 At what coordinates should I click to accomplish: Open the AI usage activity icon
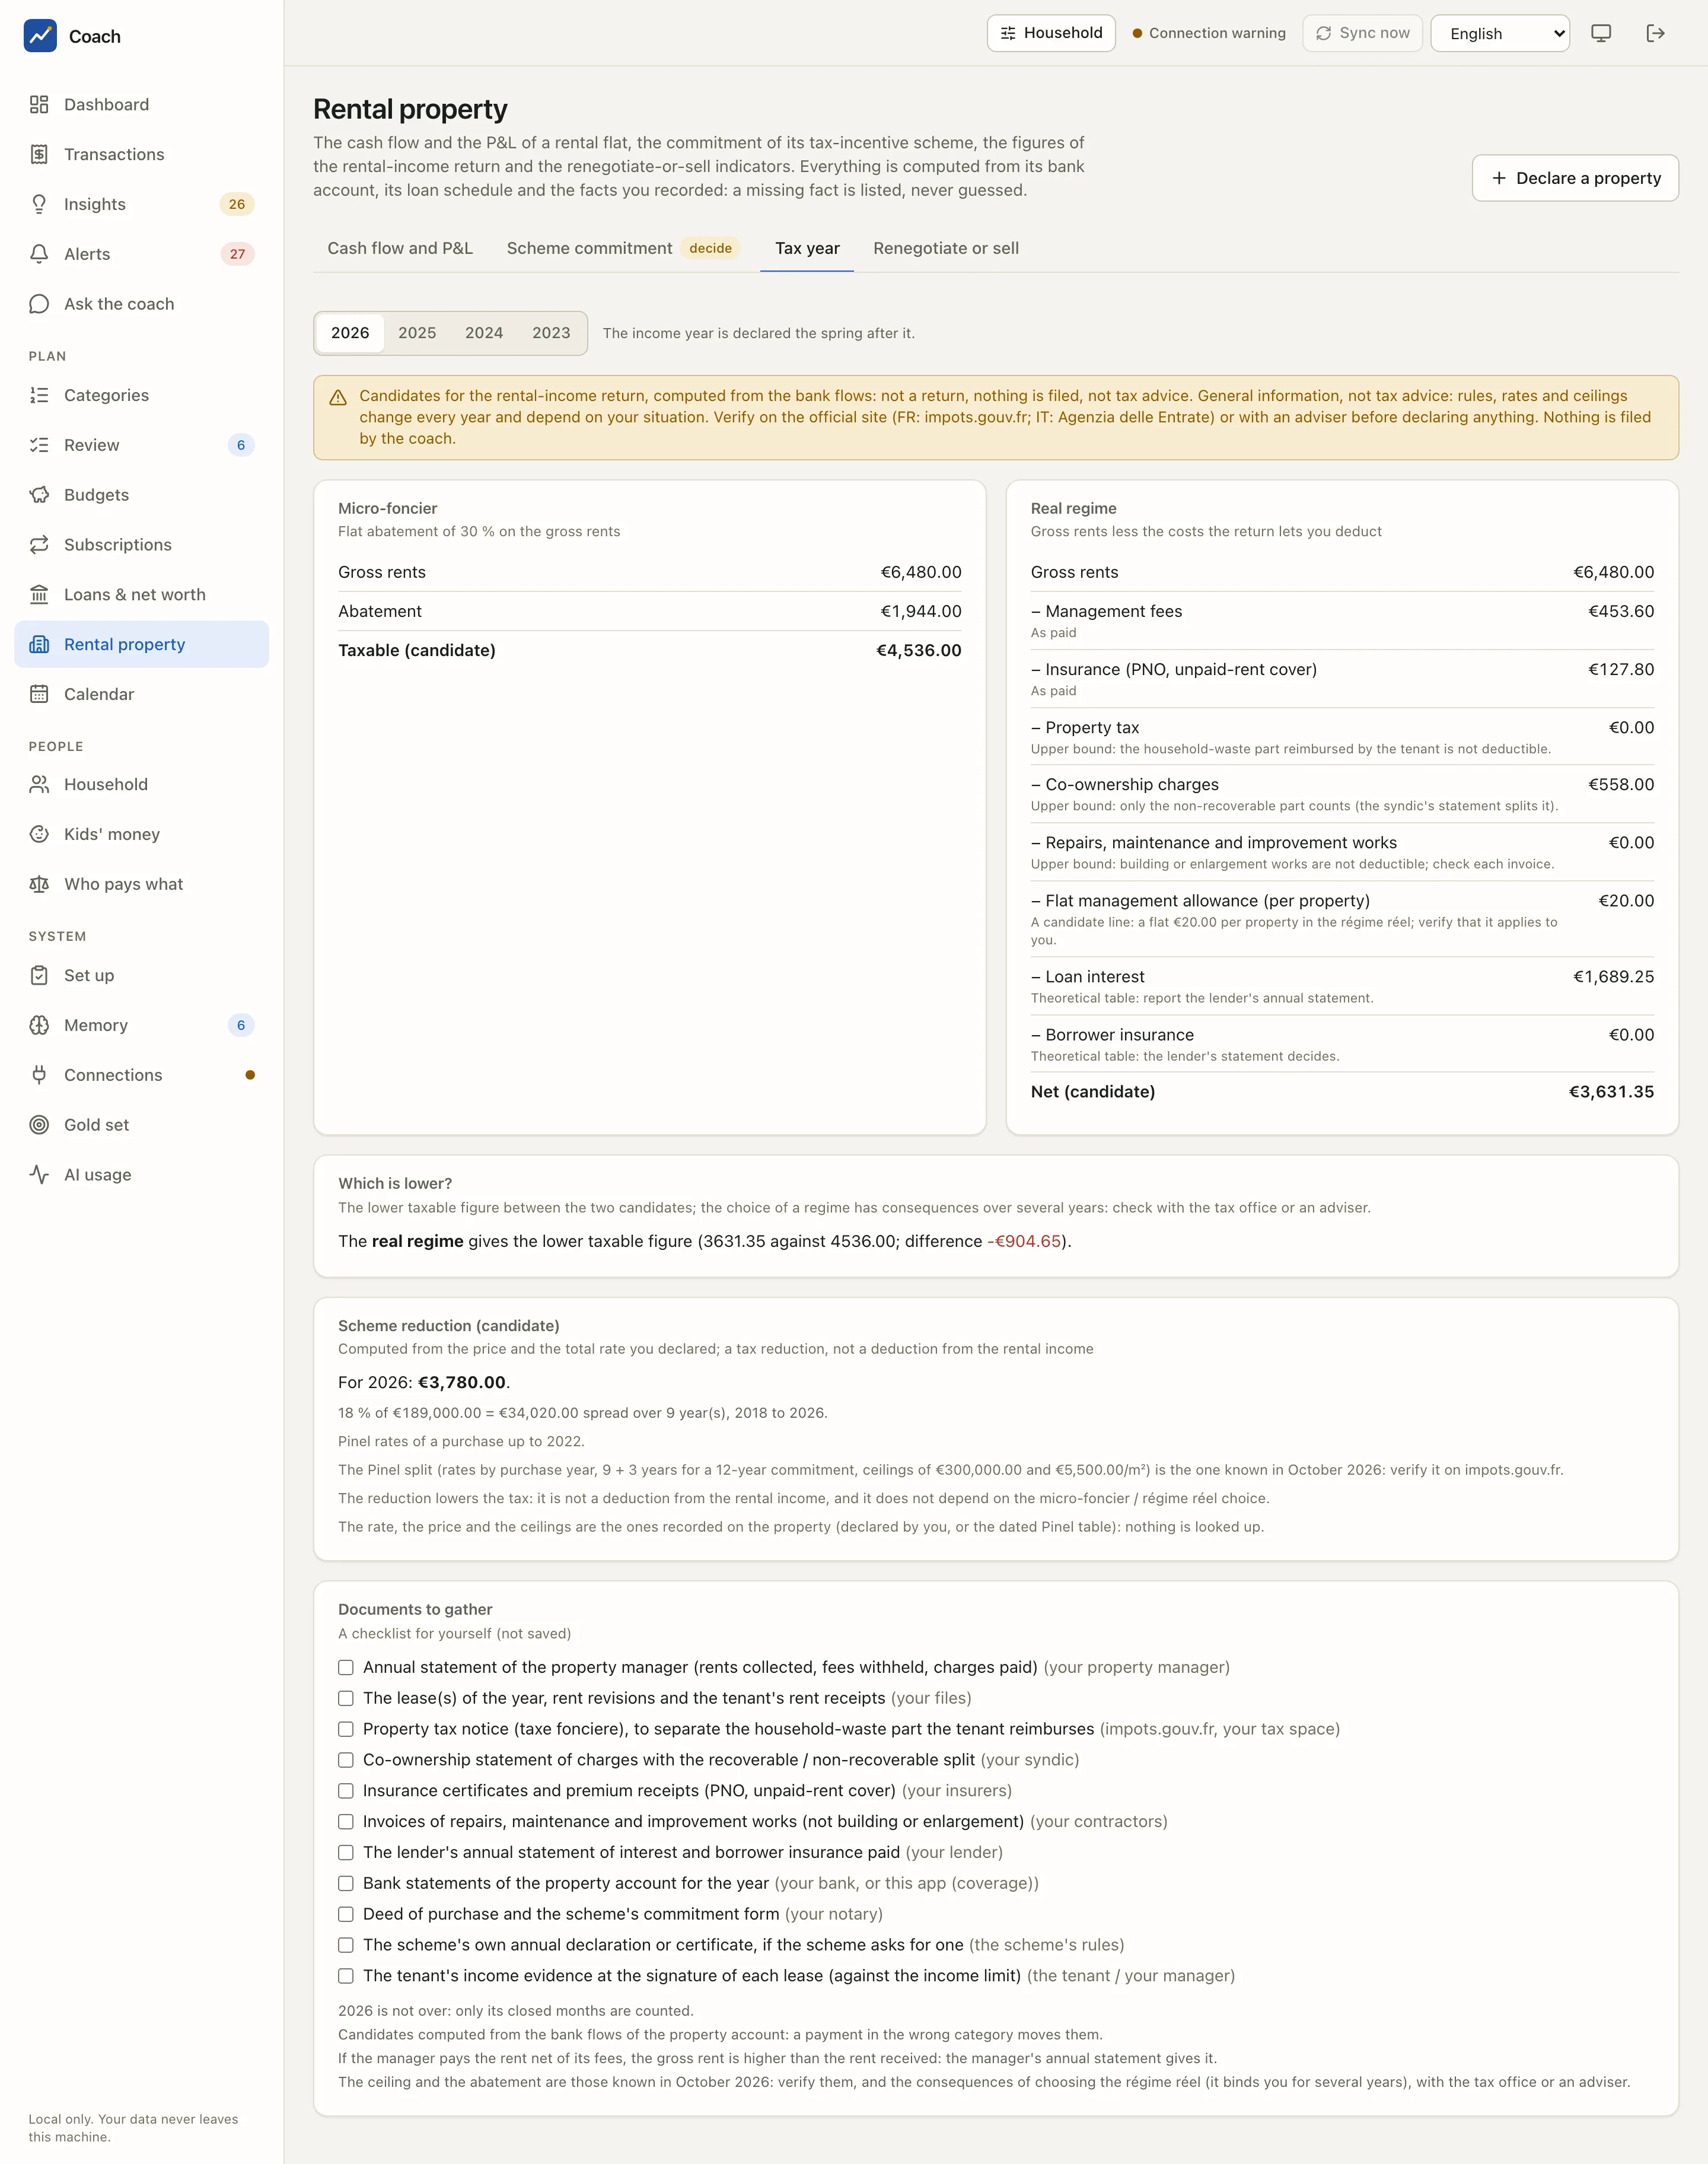39,1175
